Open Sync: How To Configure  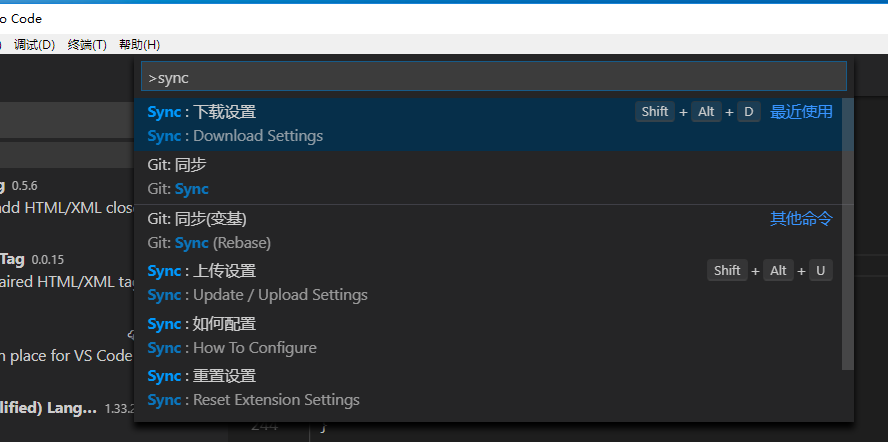[488, 335]
